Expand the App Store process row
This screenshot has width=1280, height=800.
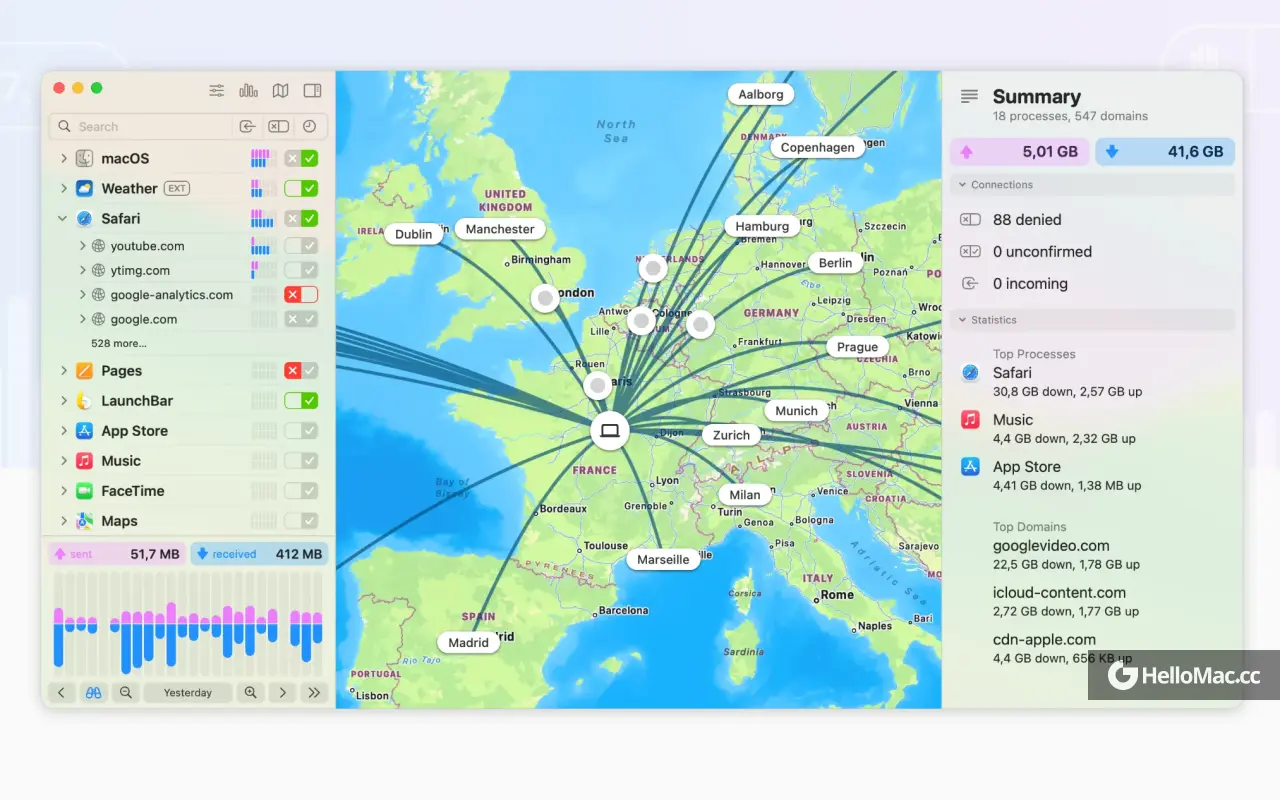coord(63,431)
